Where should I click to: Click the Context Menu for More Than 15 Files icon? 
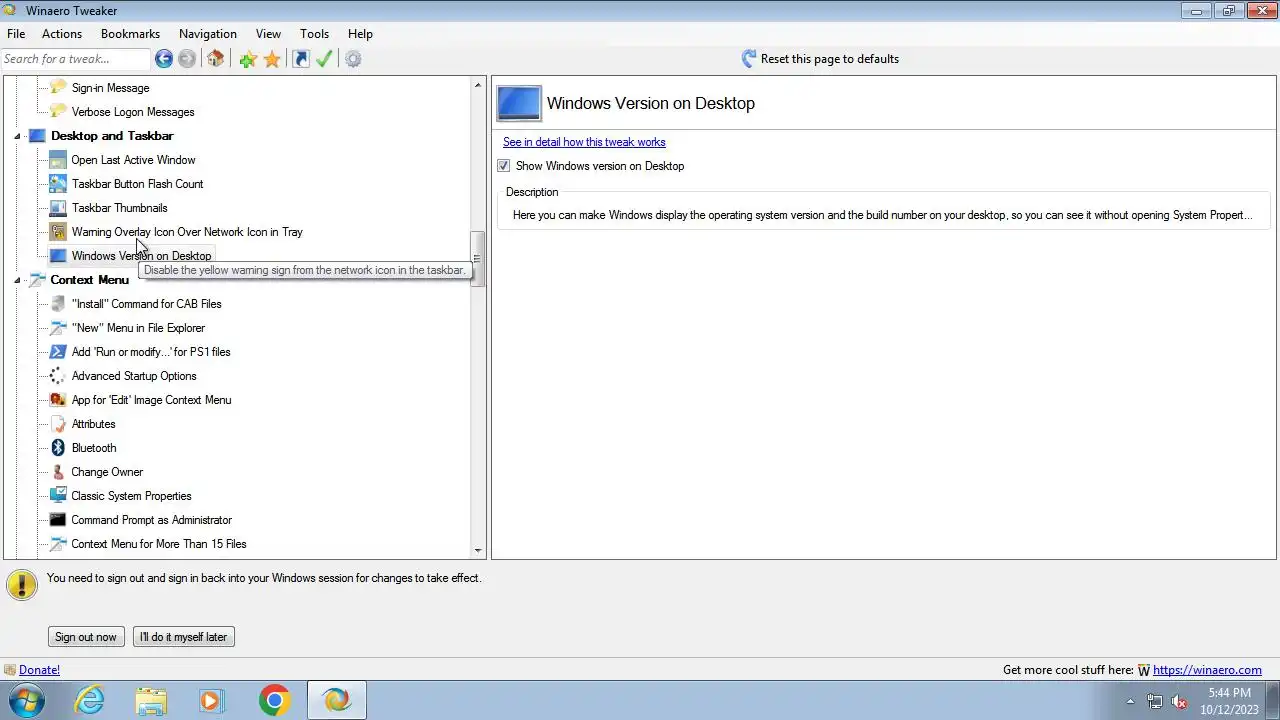(58, 544)
